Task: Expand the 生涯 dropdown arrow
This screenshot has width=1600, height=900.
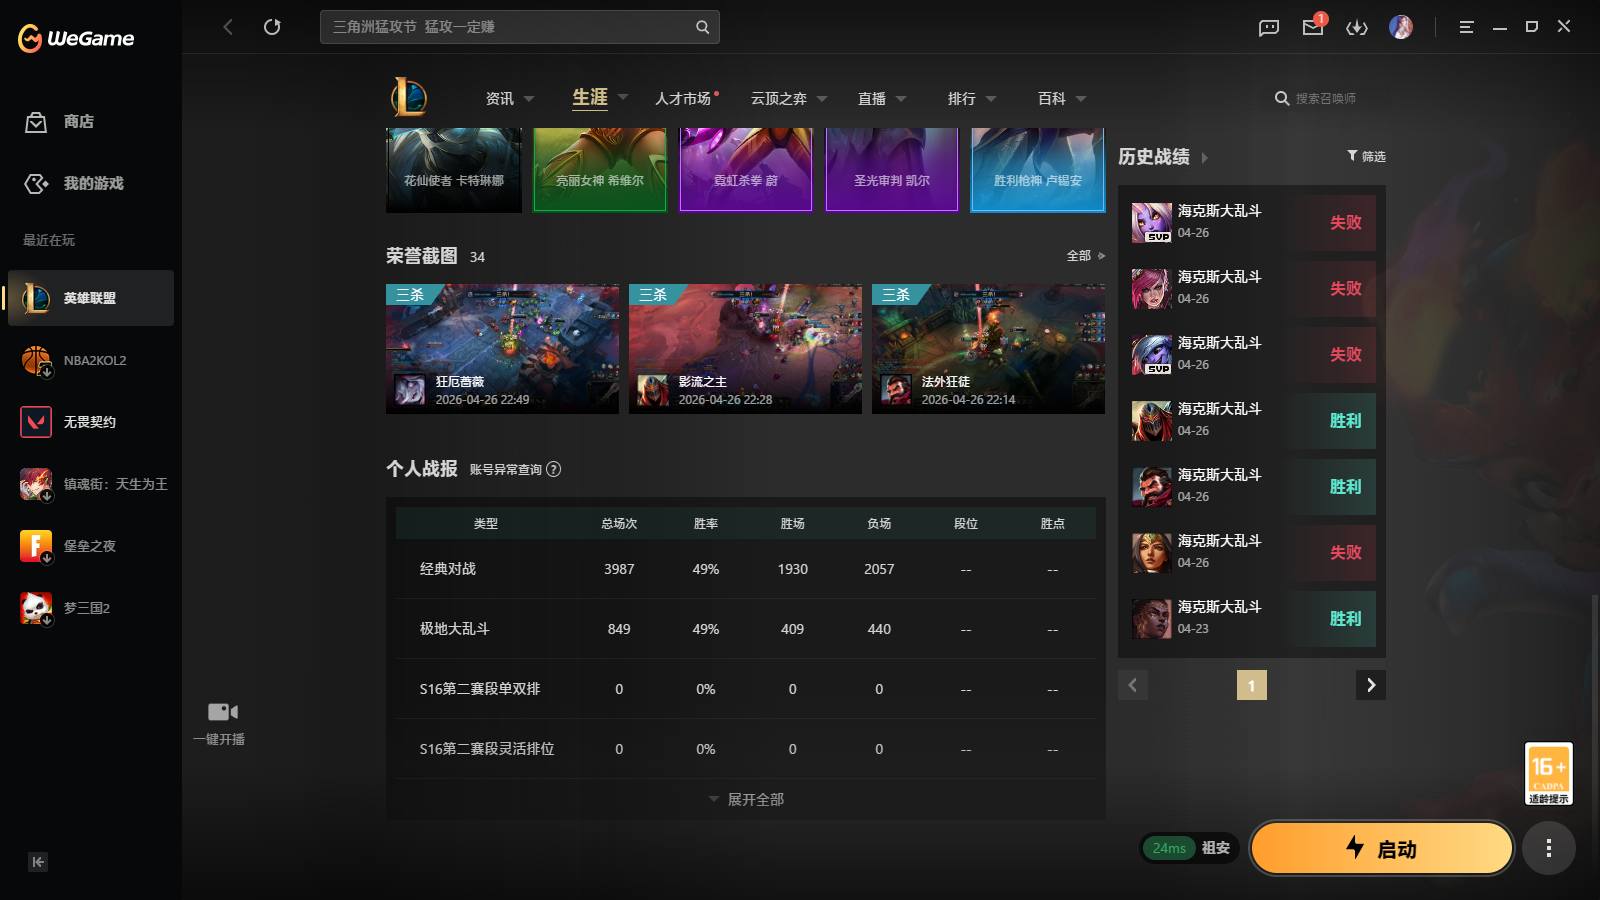Action: coord(623,98)
